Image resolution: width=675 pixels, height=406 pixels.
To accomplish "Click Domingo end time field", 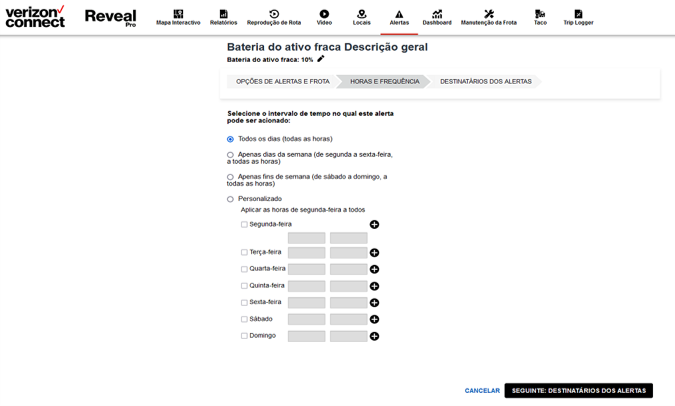I will pos(349,336).
